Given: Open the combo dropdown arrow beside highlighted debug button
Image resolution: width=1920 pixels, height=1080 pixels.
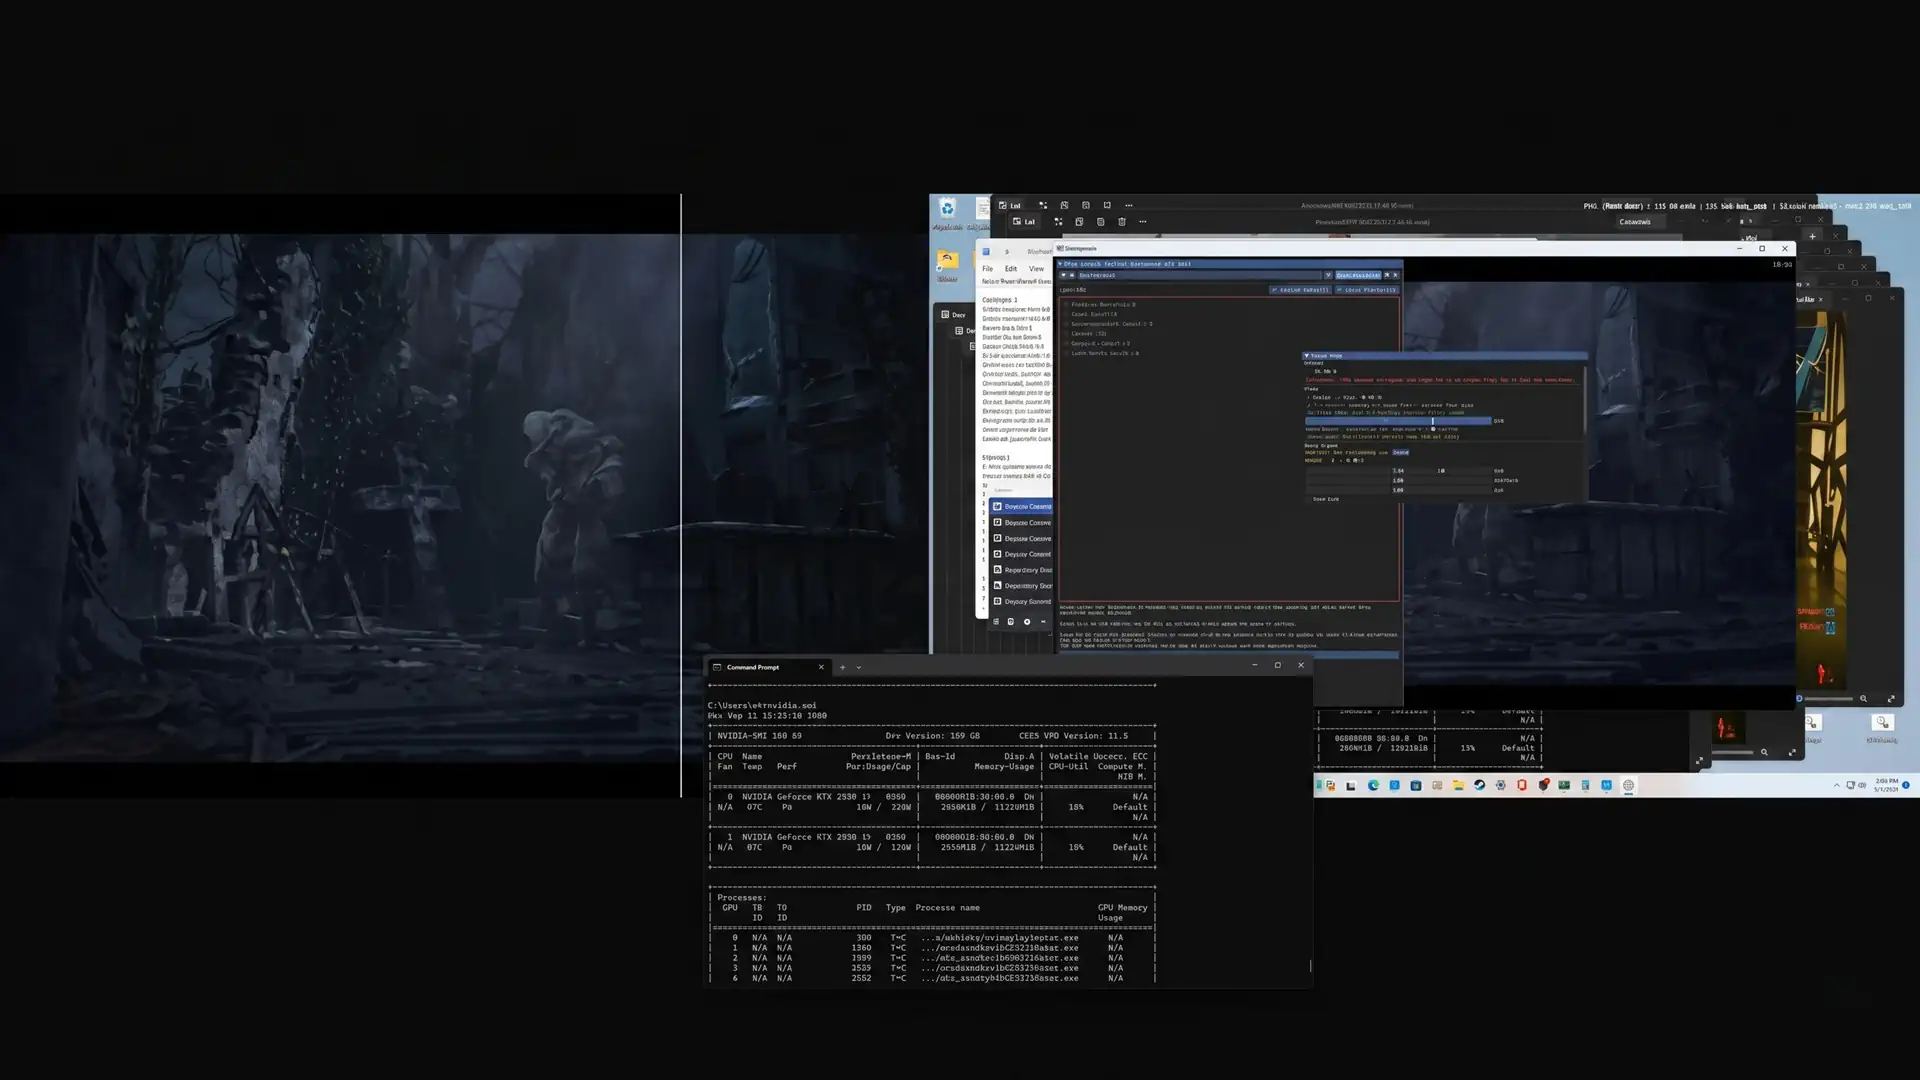Looking at the screenshot, I should tap(1328, 275).
